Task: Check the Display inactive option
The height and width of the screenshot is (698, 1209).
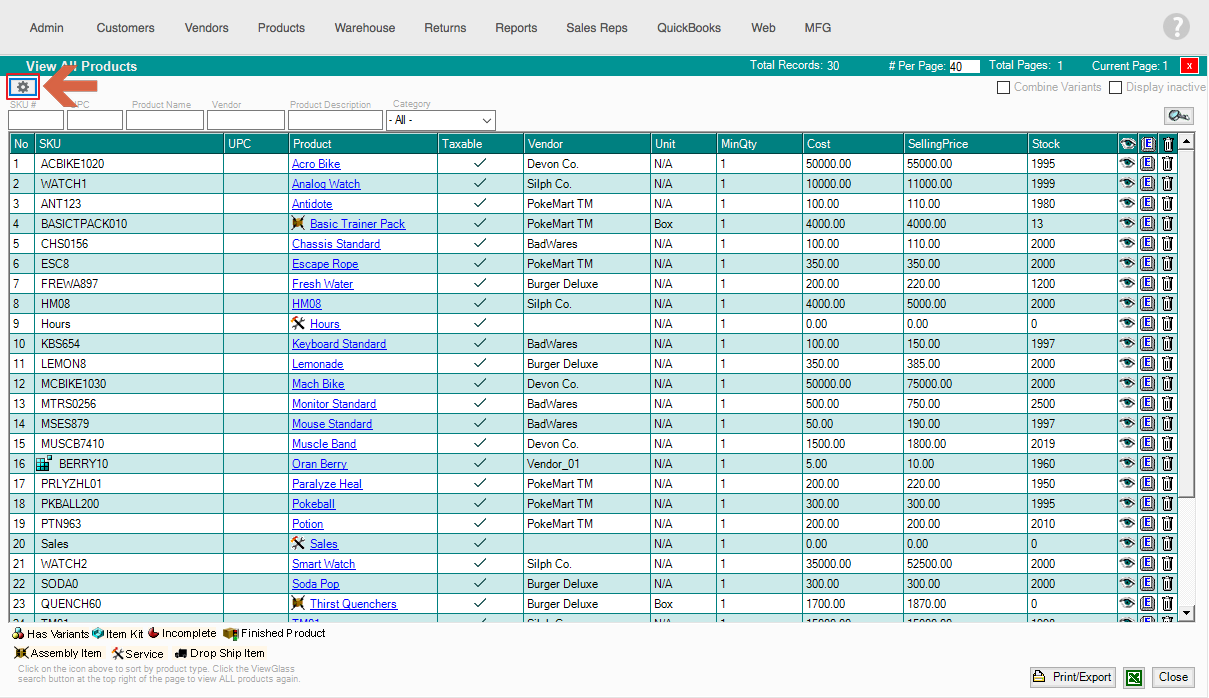Action: 1115,87
